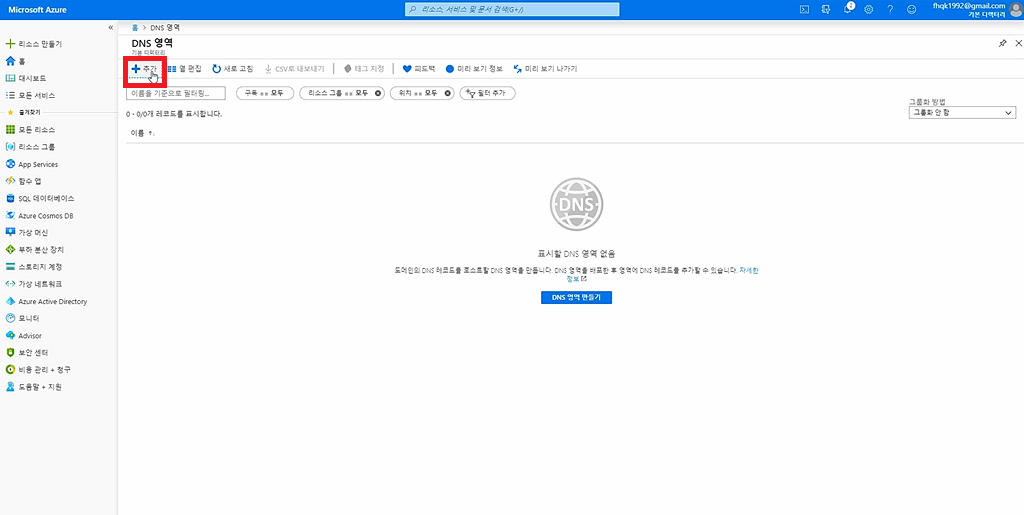Click DNS 영역 만들기 blue button
This screenshot has height=515, width=1024.
click(x=576, y=297)
